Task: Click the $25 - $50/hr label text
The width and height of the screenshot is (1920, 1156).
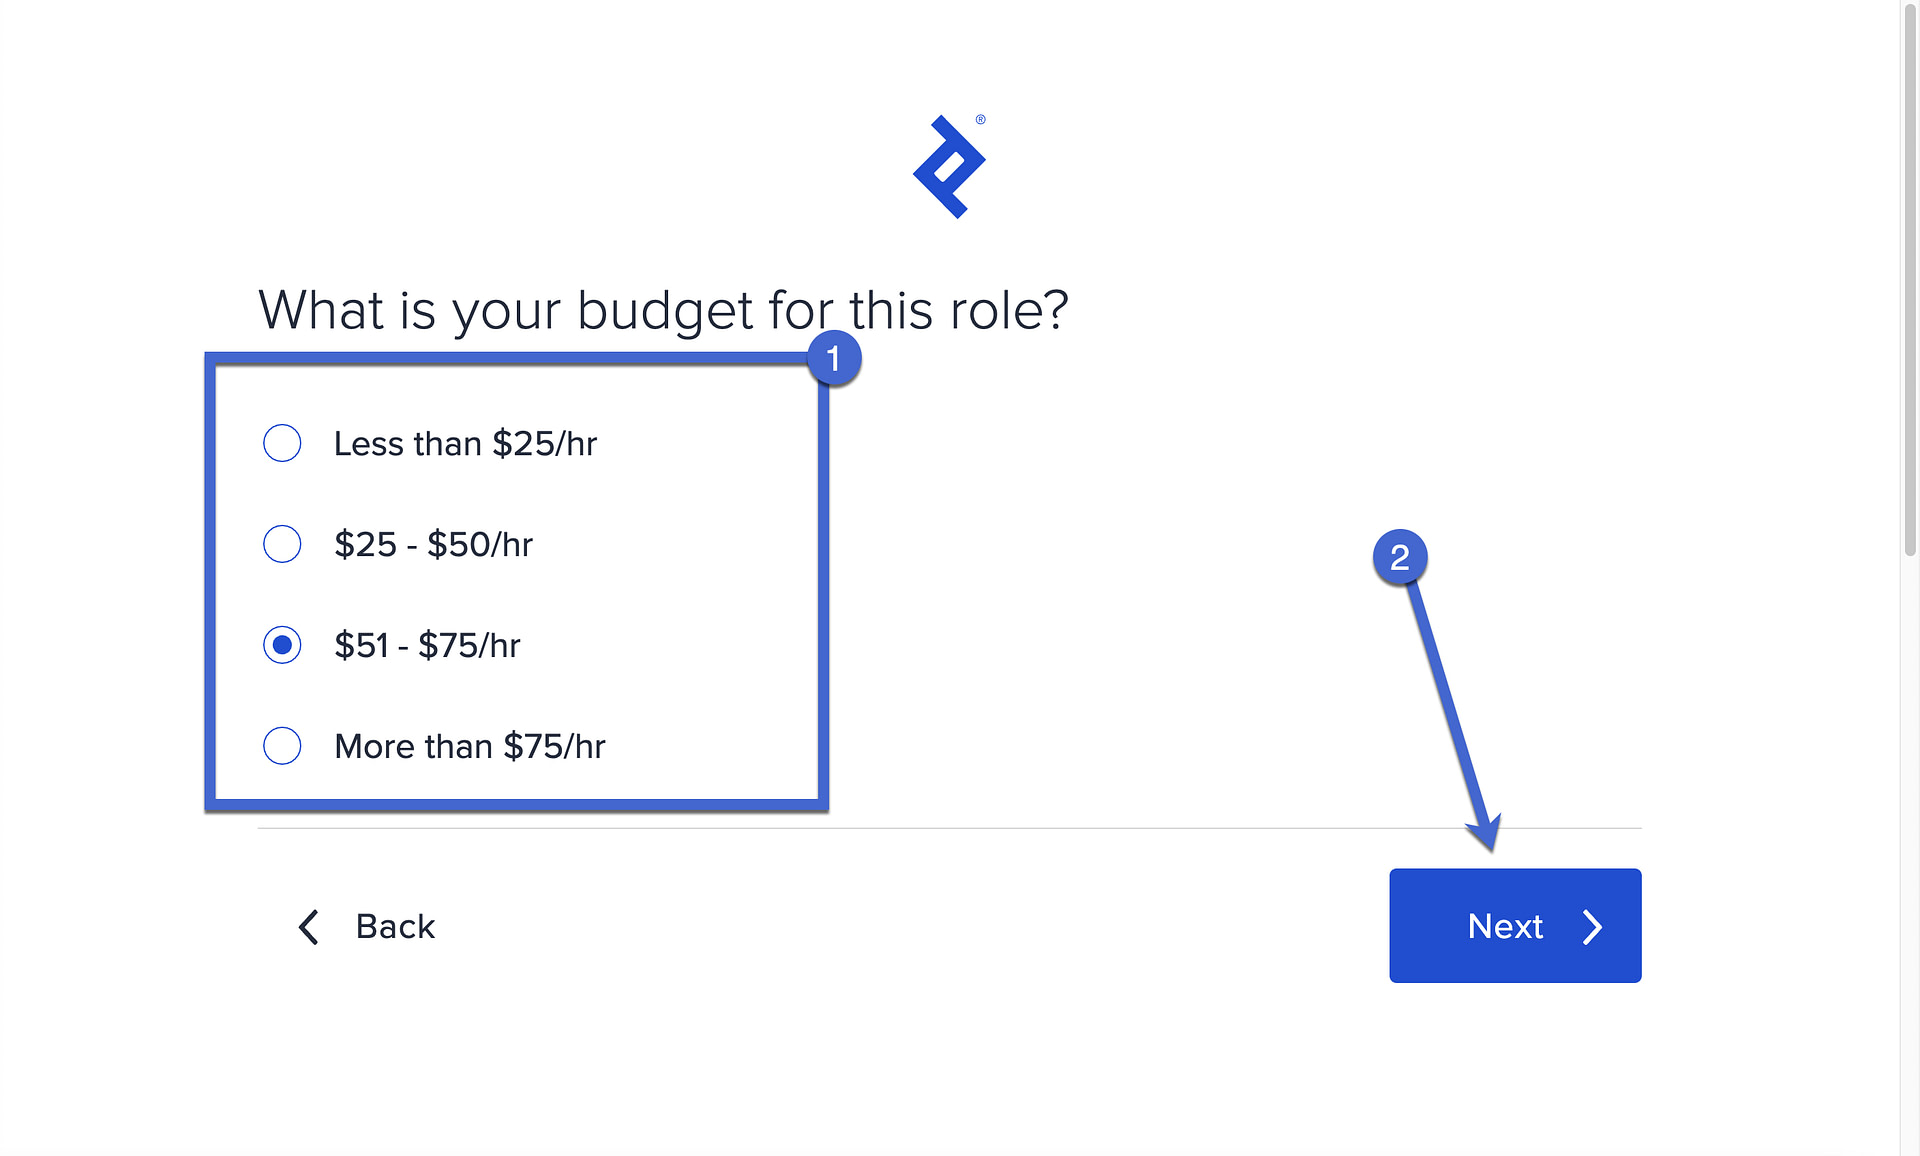Action: pos(434,544)
